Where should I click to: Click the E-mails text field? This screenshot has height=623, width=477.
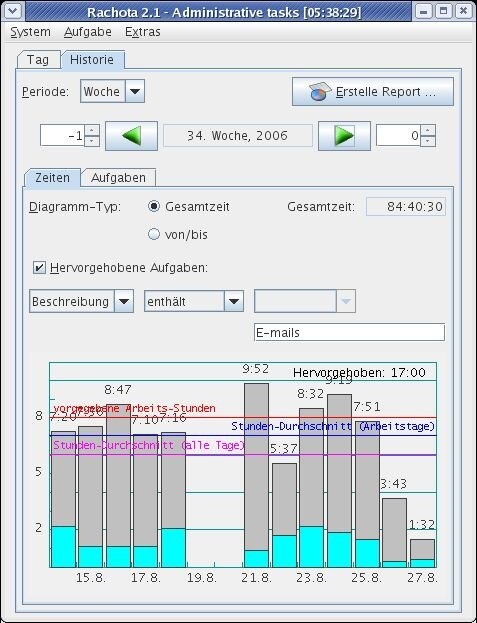click(x=350, y=332)
